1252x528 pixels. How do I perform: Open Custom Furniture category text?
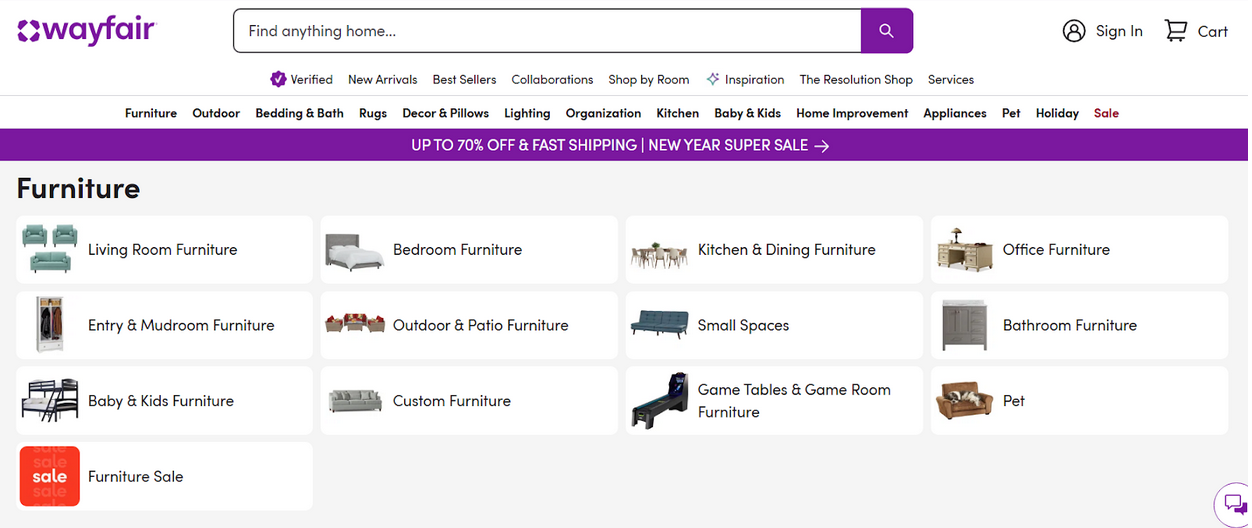[x=452, y=401]
